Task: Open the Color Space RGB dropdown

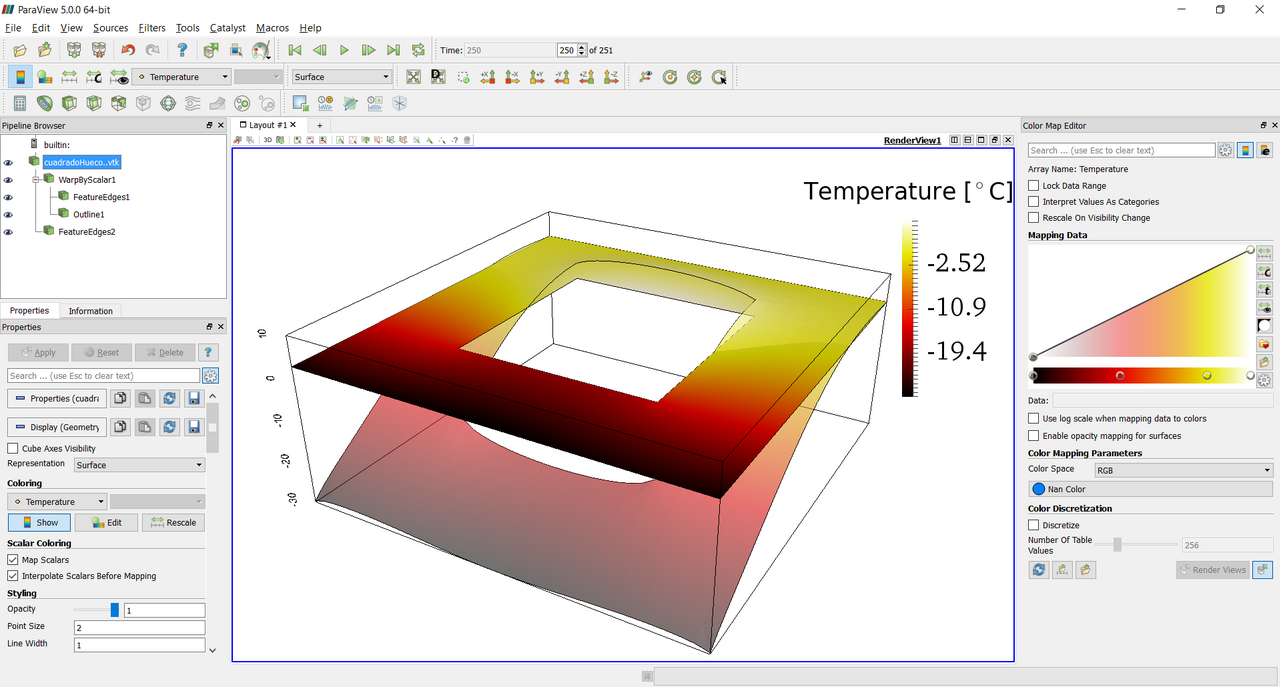Action: 1182,470
